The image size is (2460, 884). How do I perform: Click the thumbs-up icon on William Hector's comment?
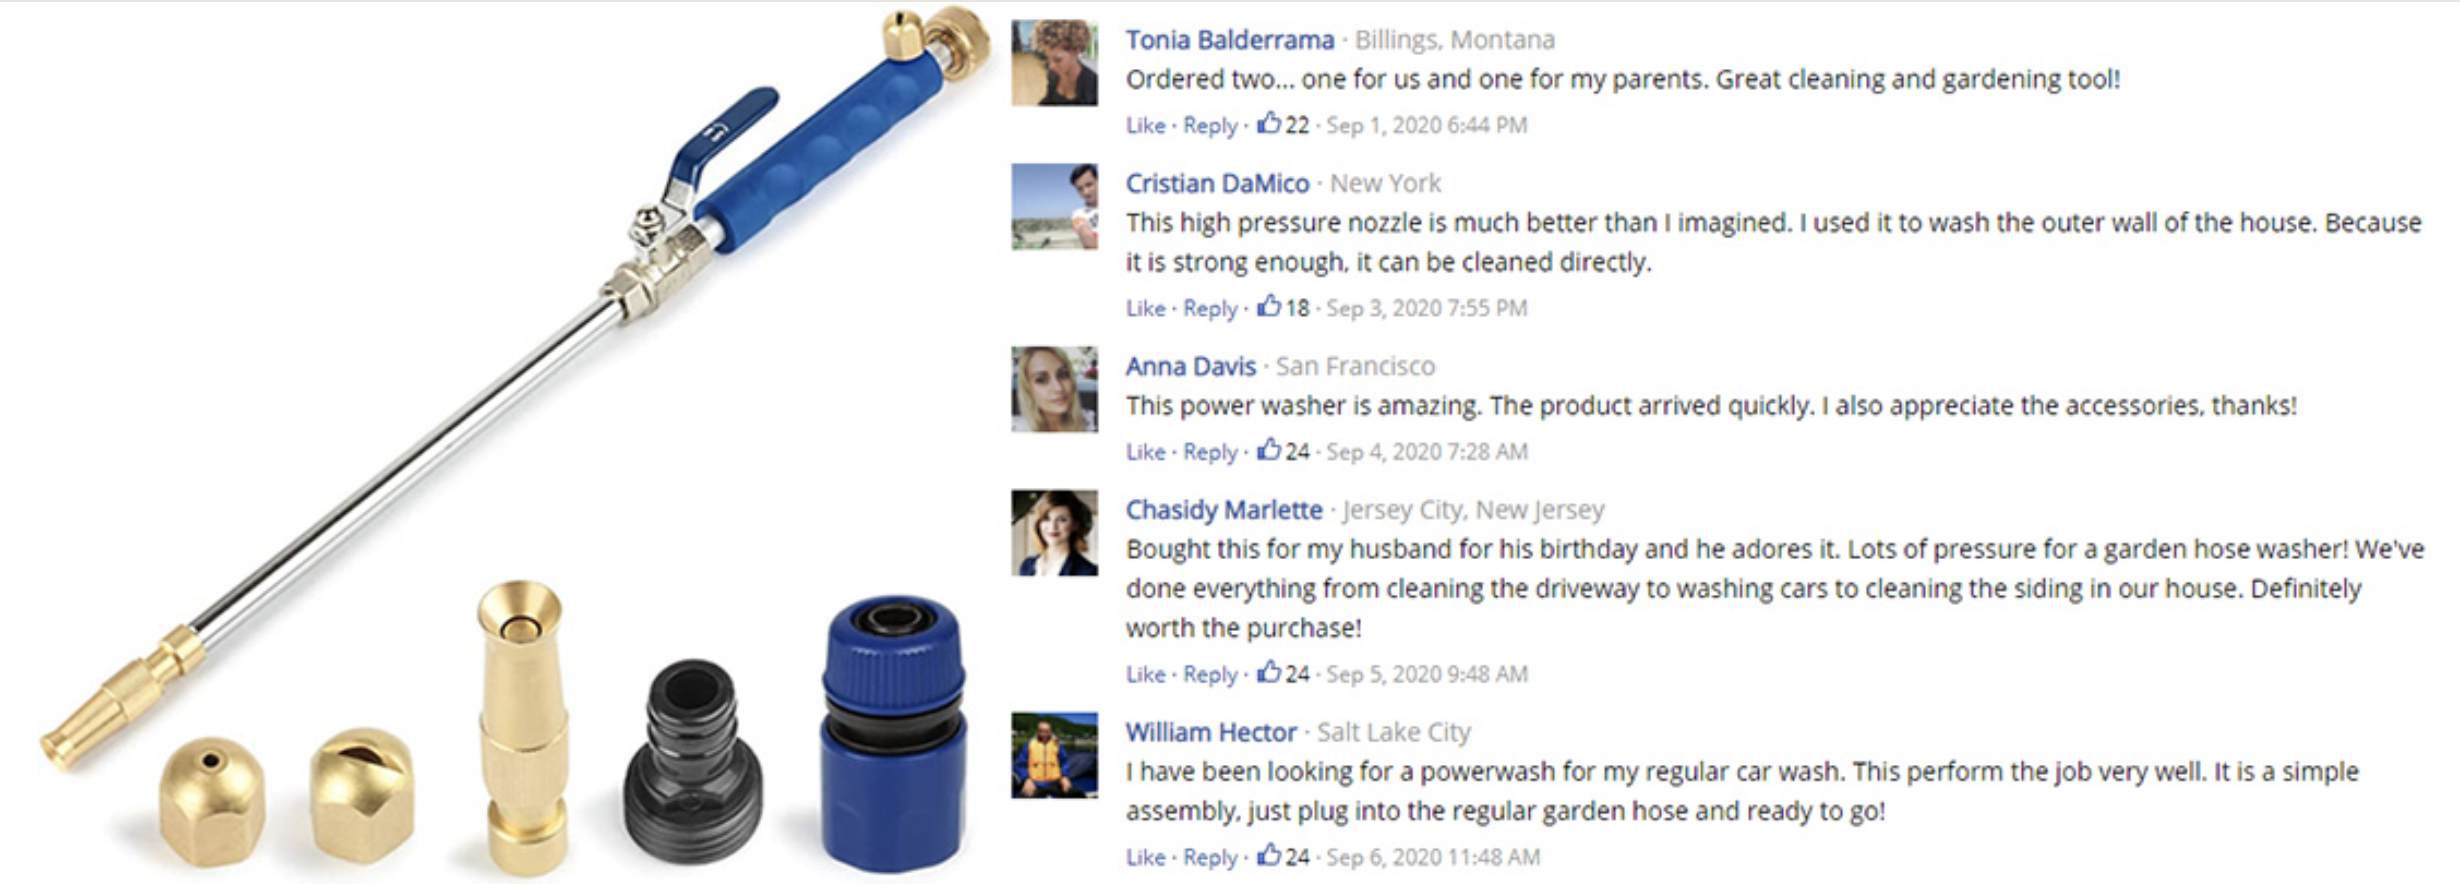[1269, 855]
